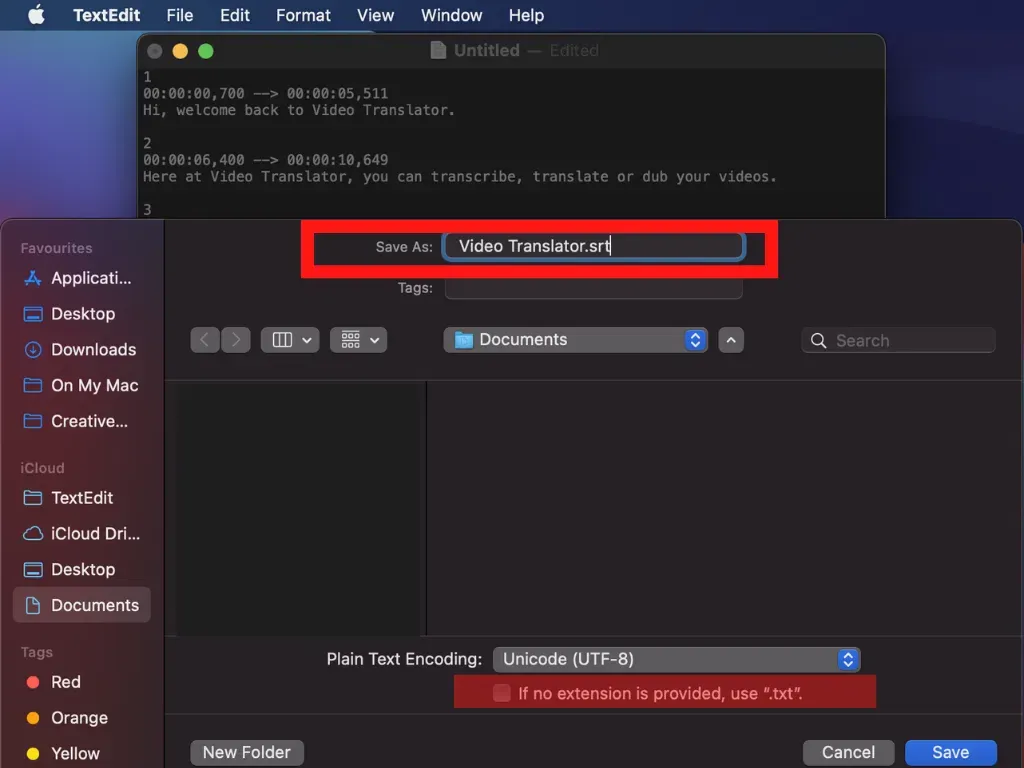Select On My Mac in the sidebar
Image resolution: width=1024 pixels, height=768 pixels.
point(82,386)
